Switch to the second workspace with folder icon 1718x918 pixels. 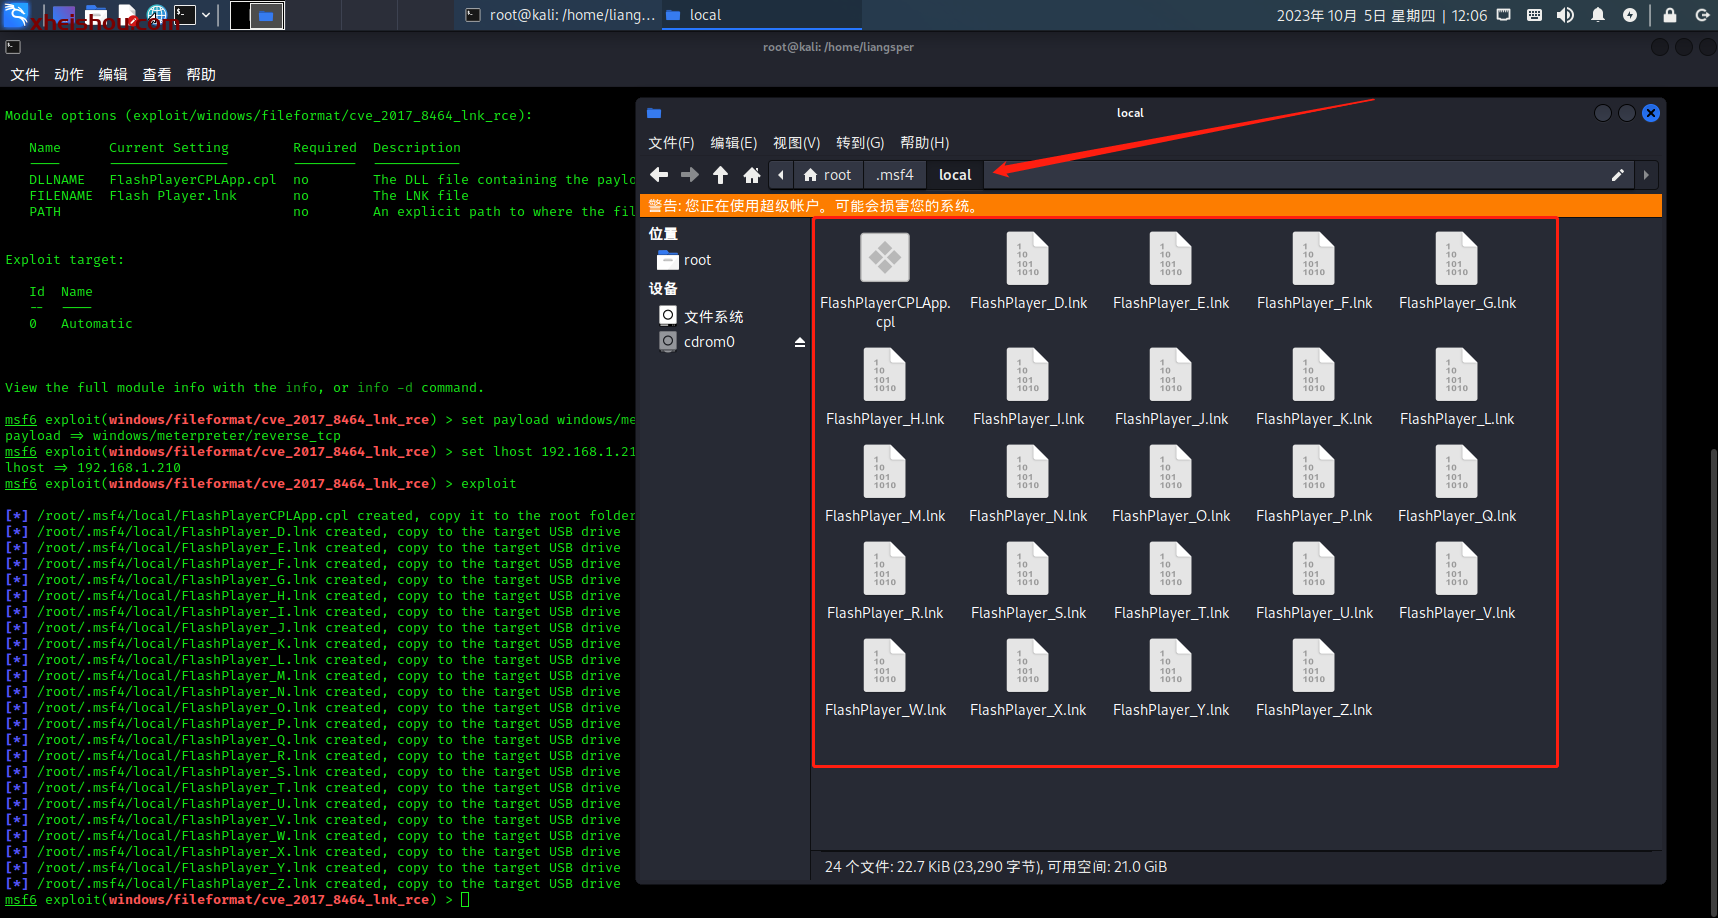pos(266,15)
